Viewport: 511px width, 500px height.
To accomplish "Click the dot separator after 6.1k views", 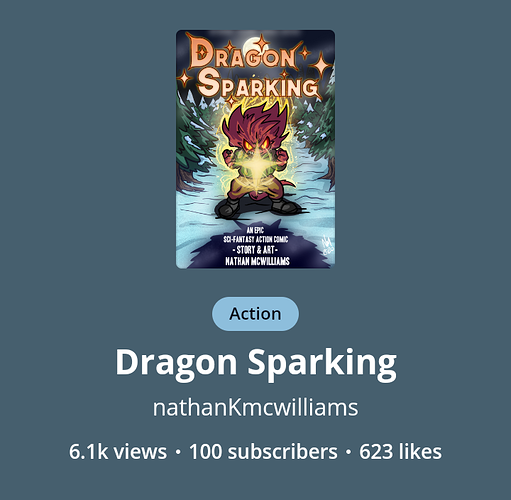I will point(178,452).
